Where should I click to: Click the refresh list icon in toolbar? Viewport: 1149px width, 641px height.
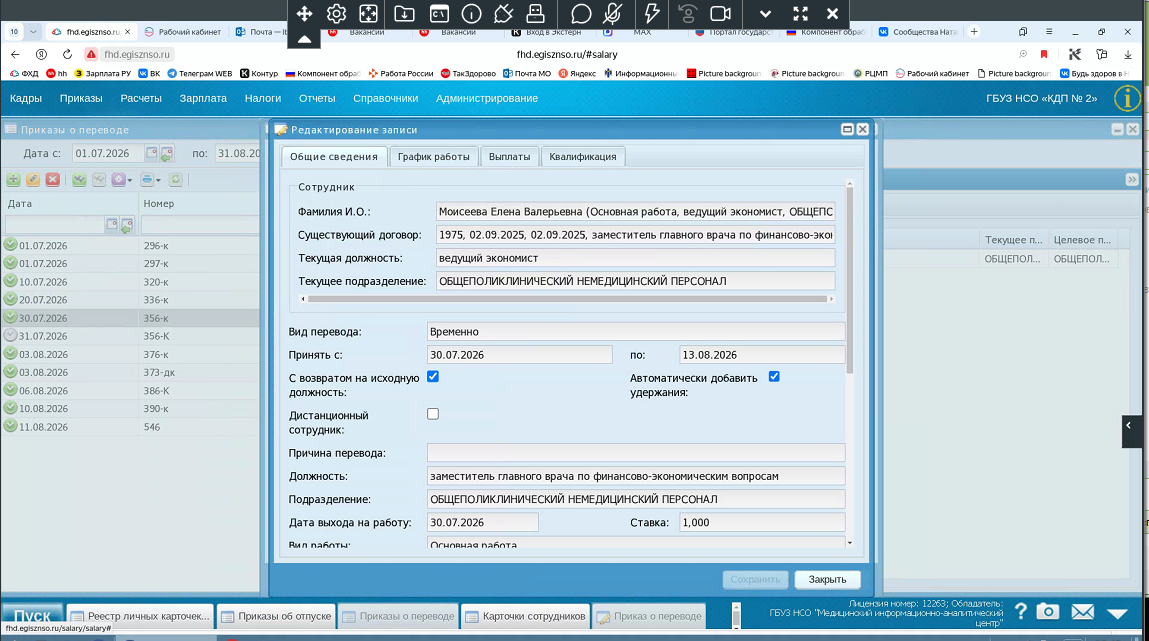point(176,179)
